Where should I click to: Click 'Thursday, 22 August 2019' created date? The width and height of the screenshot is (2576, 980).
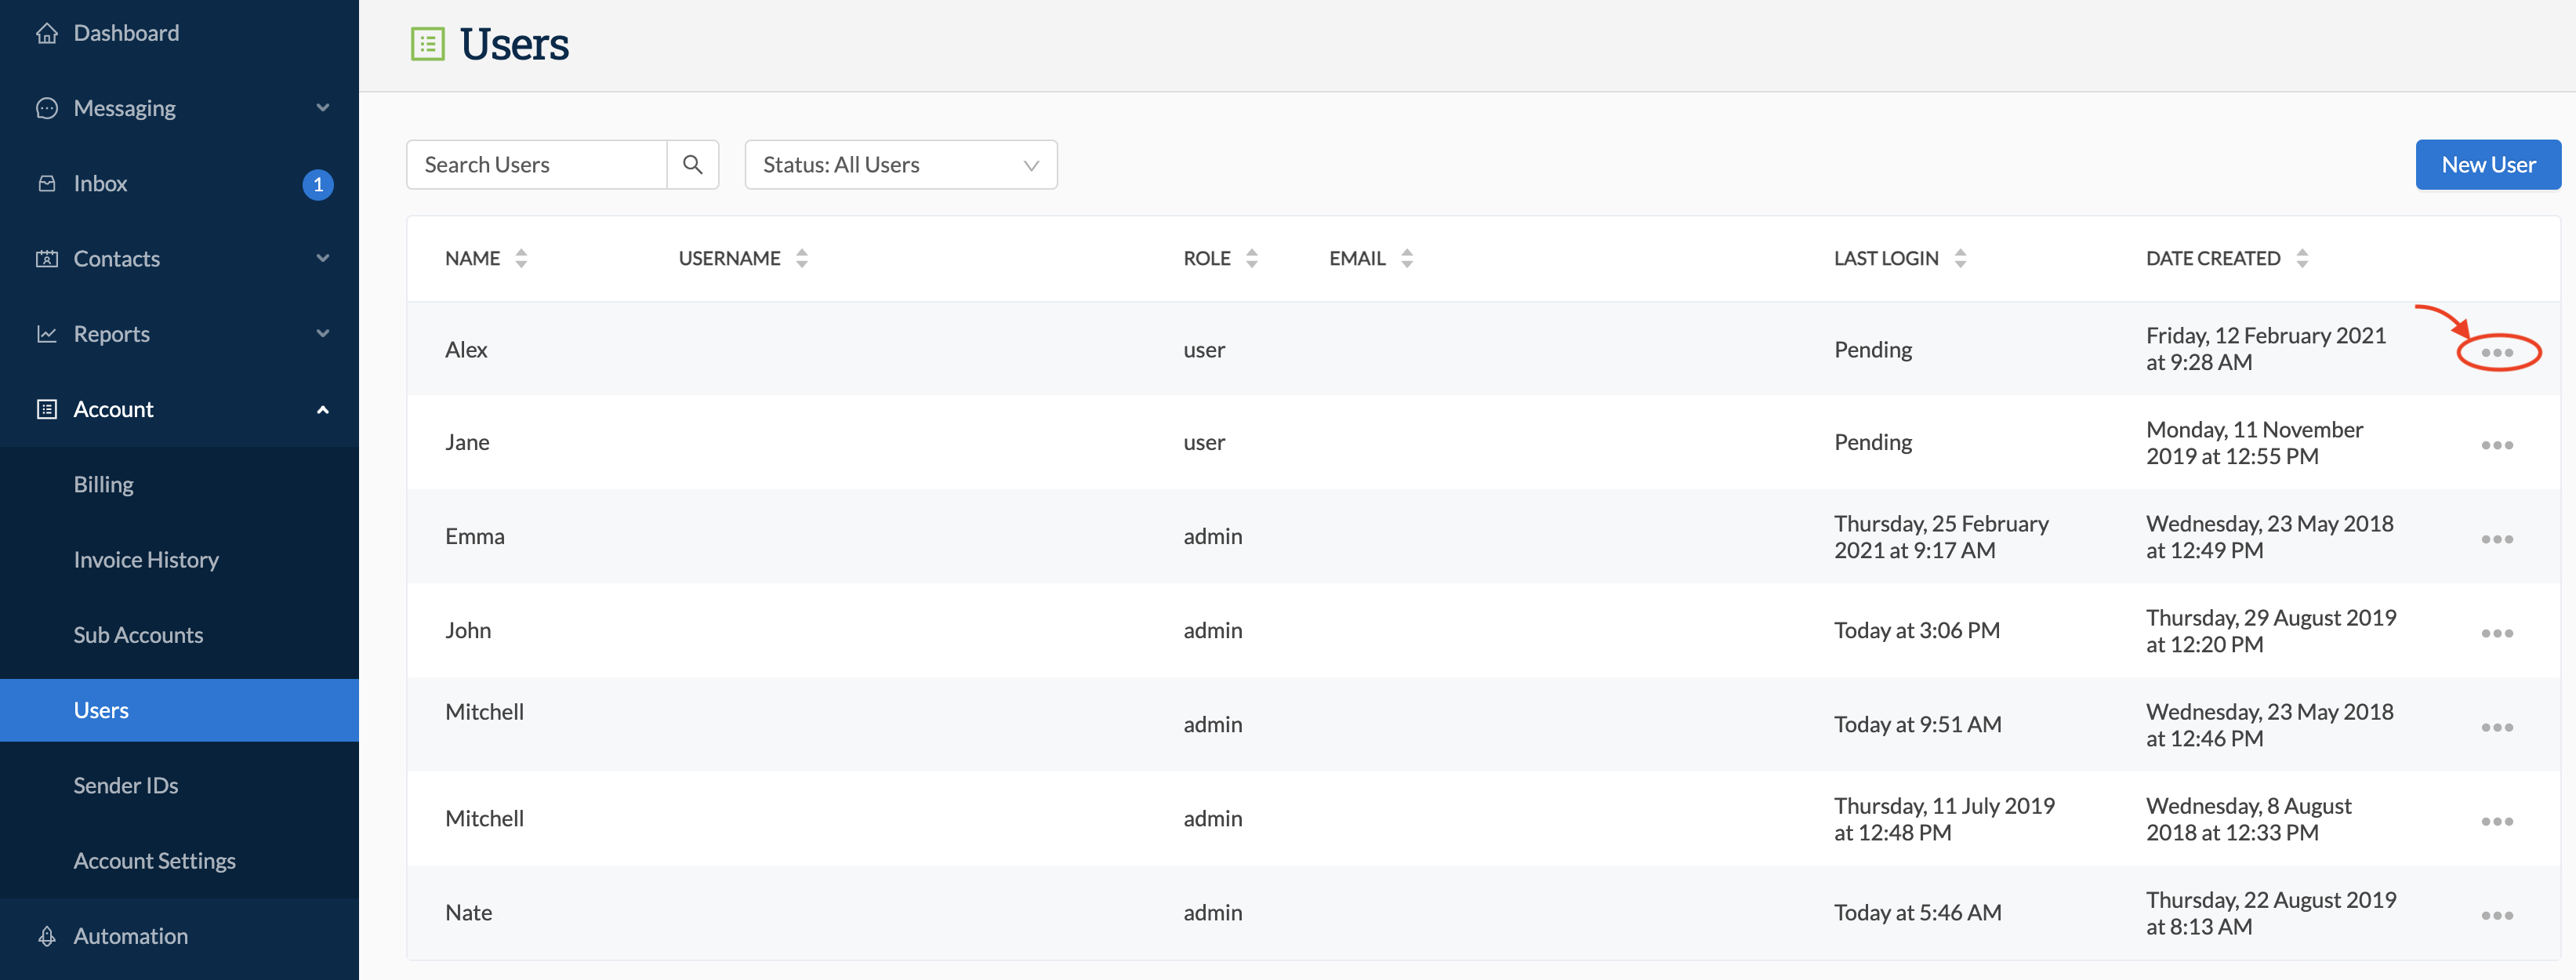(2271, 899)
